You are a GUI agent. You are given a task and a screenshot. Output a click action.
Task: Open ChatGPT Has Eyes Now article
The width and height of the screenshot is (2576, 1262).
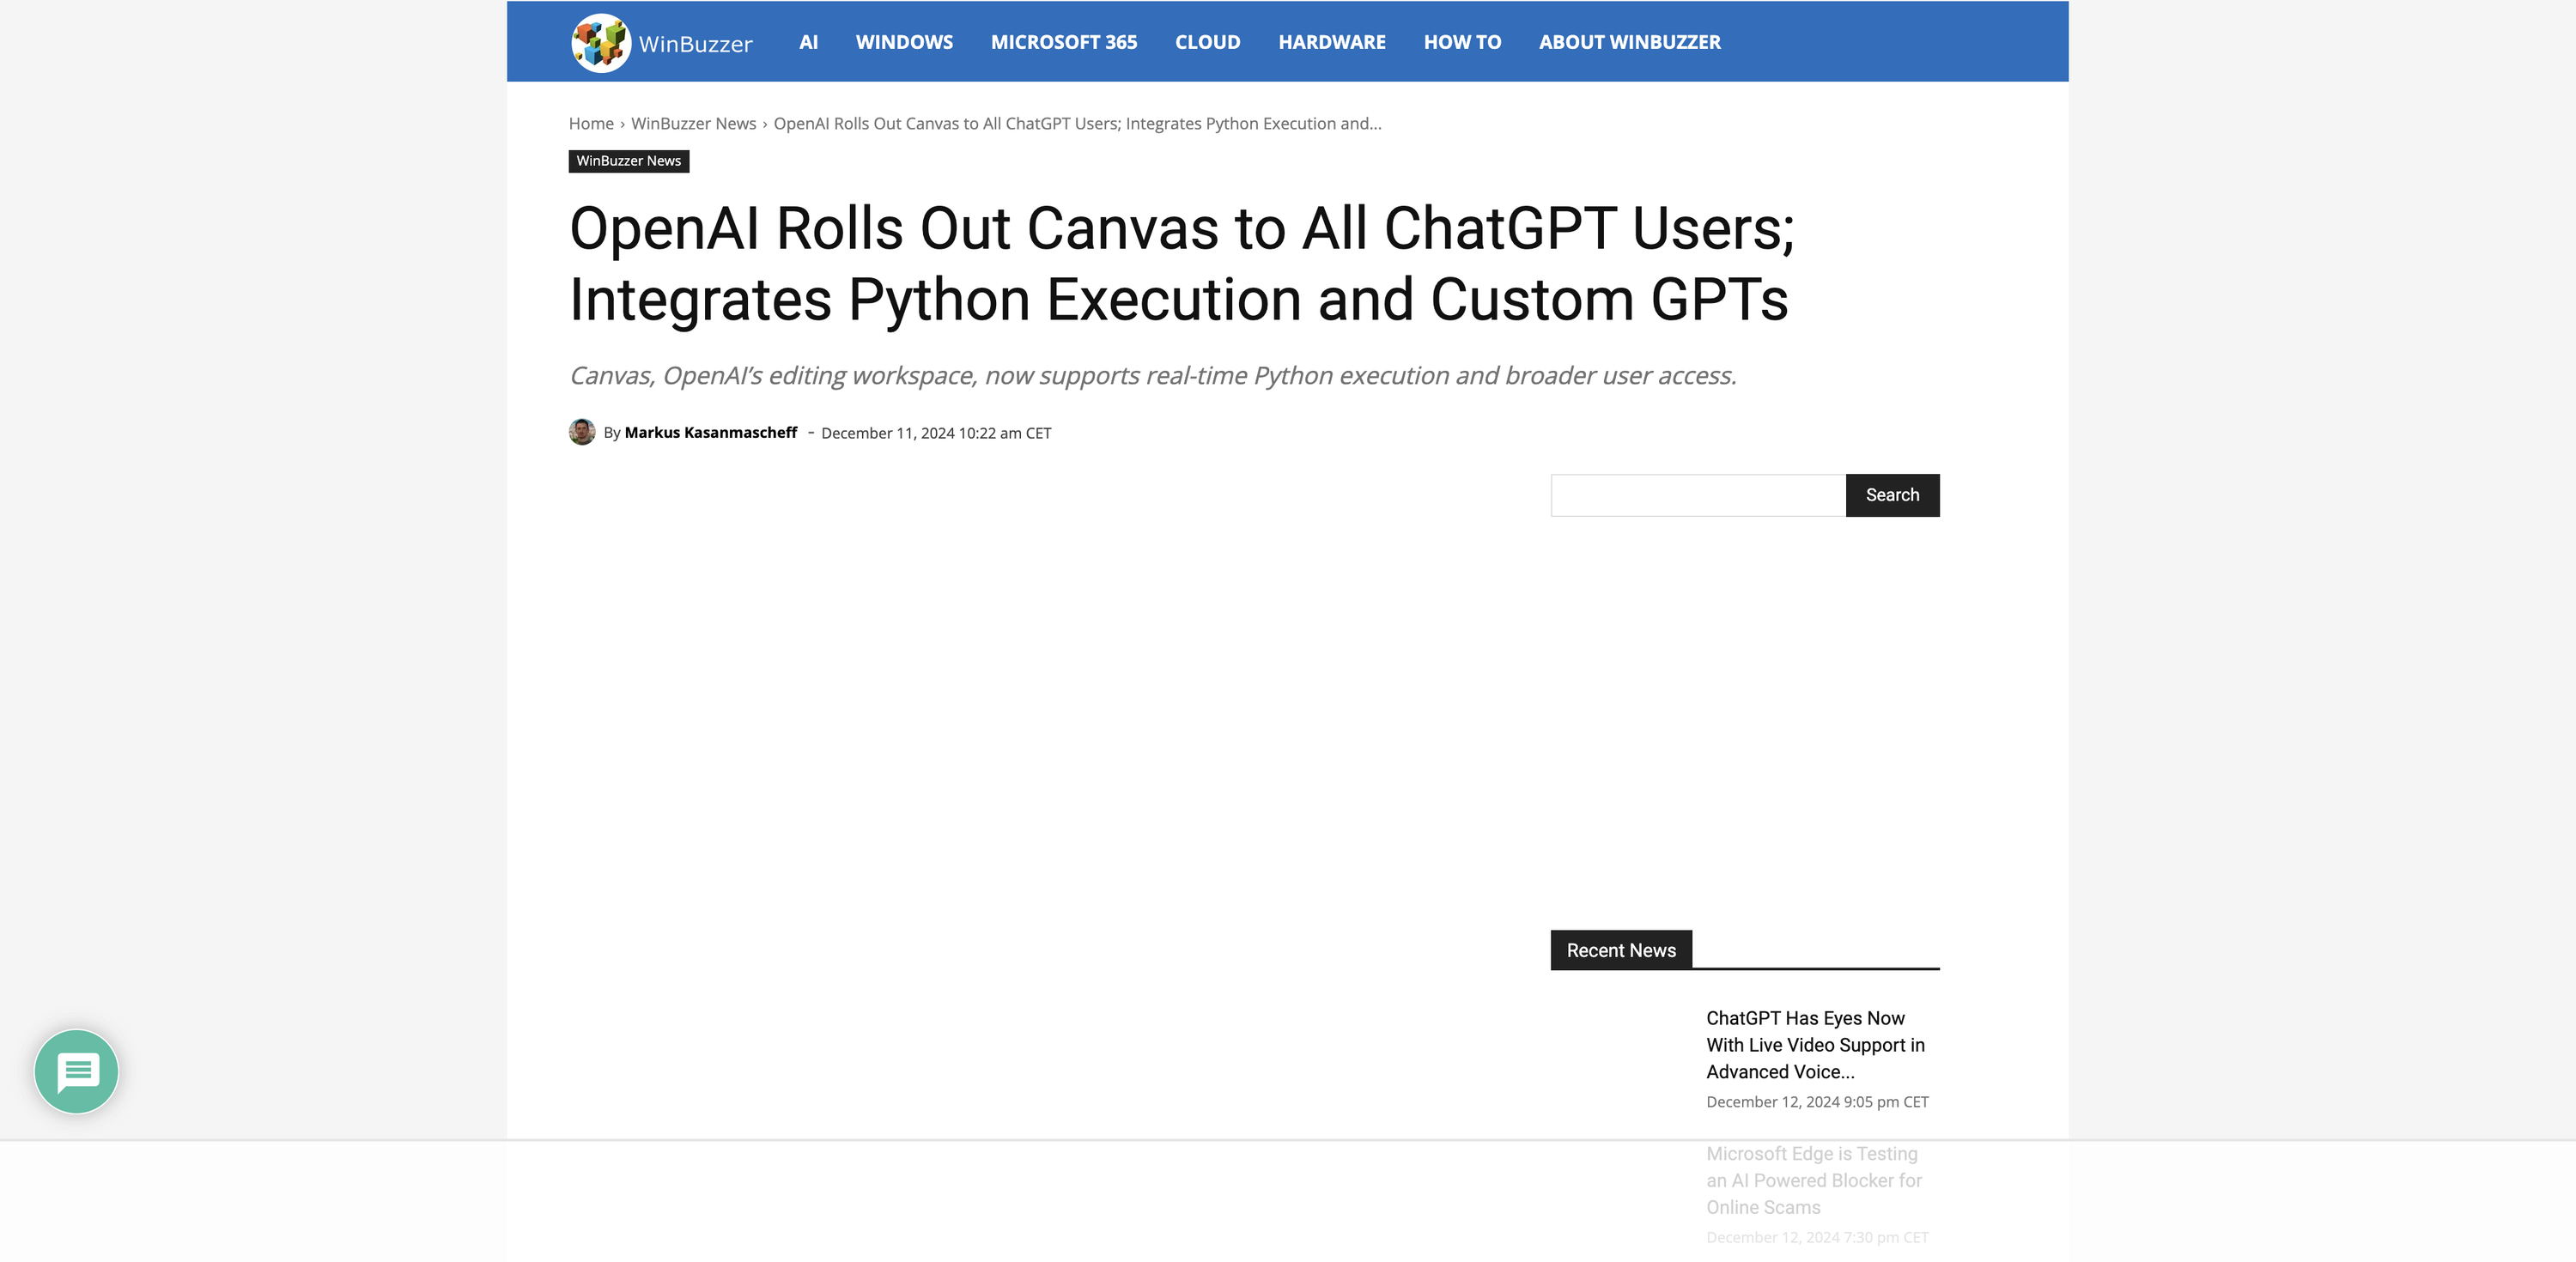pyautogui.click(x=1815, y=1045)
